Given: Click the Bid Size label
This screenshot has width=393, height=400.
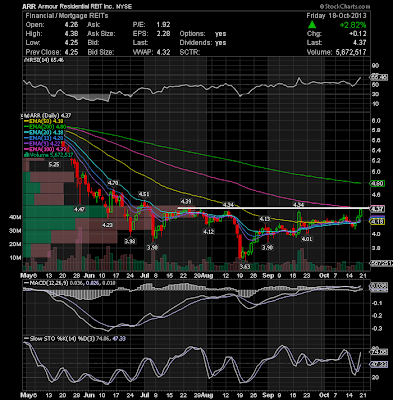Looking at the screenshot, I should coord(100,52).
